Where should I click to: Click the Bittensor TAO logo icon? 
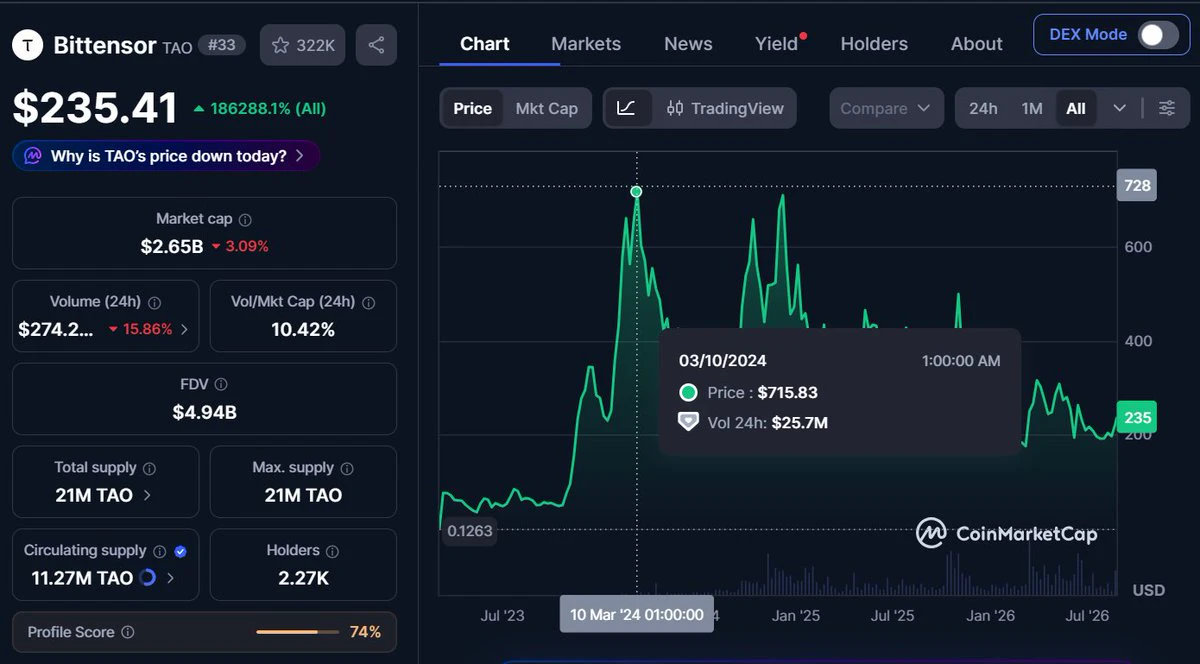pos(27,45)
